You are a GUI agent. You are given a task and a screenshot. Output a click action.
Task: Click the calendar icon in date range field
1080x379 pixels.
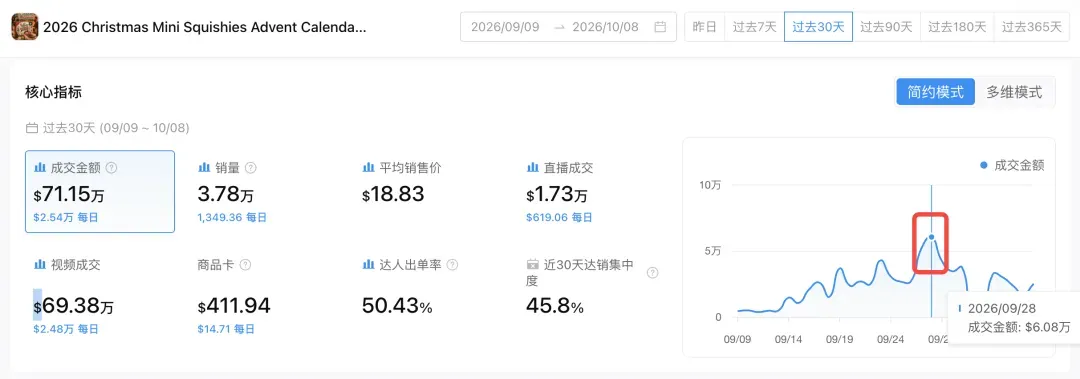(660, 28)
